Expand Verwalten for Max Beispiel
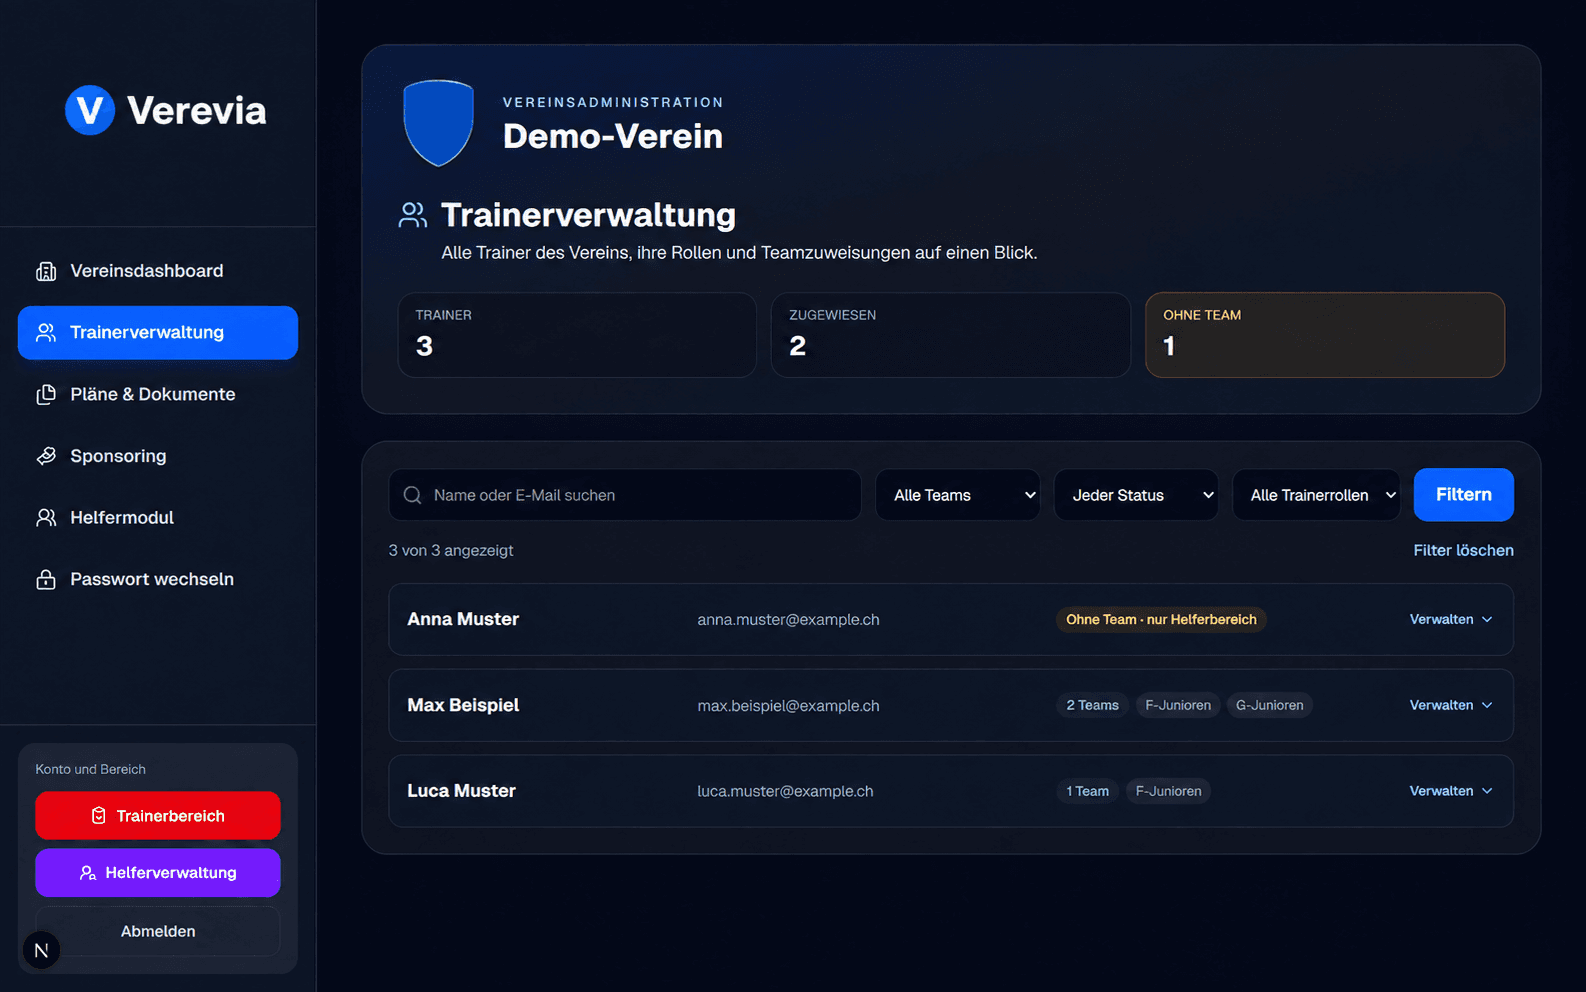Image resolution: width=1586 pixels, height=992 pixels. [1451, 706]
